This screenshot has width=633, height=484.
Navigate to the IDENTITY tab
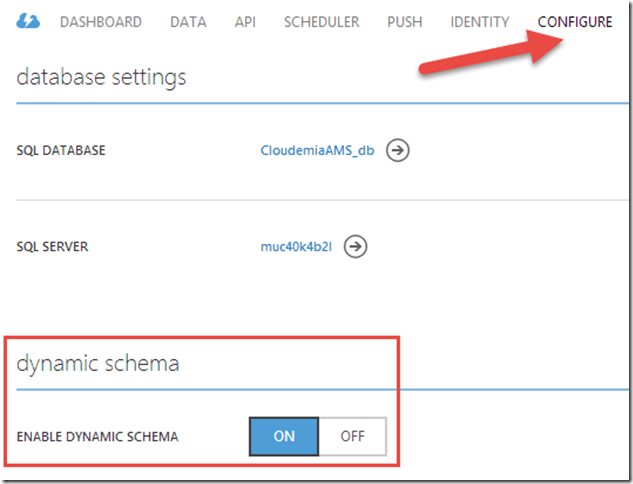pos(479,22)
